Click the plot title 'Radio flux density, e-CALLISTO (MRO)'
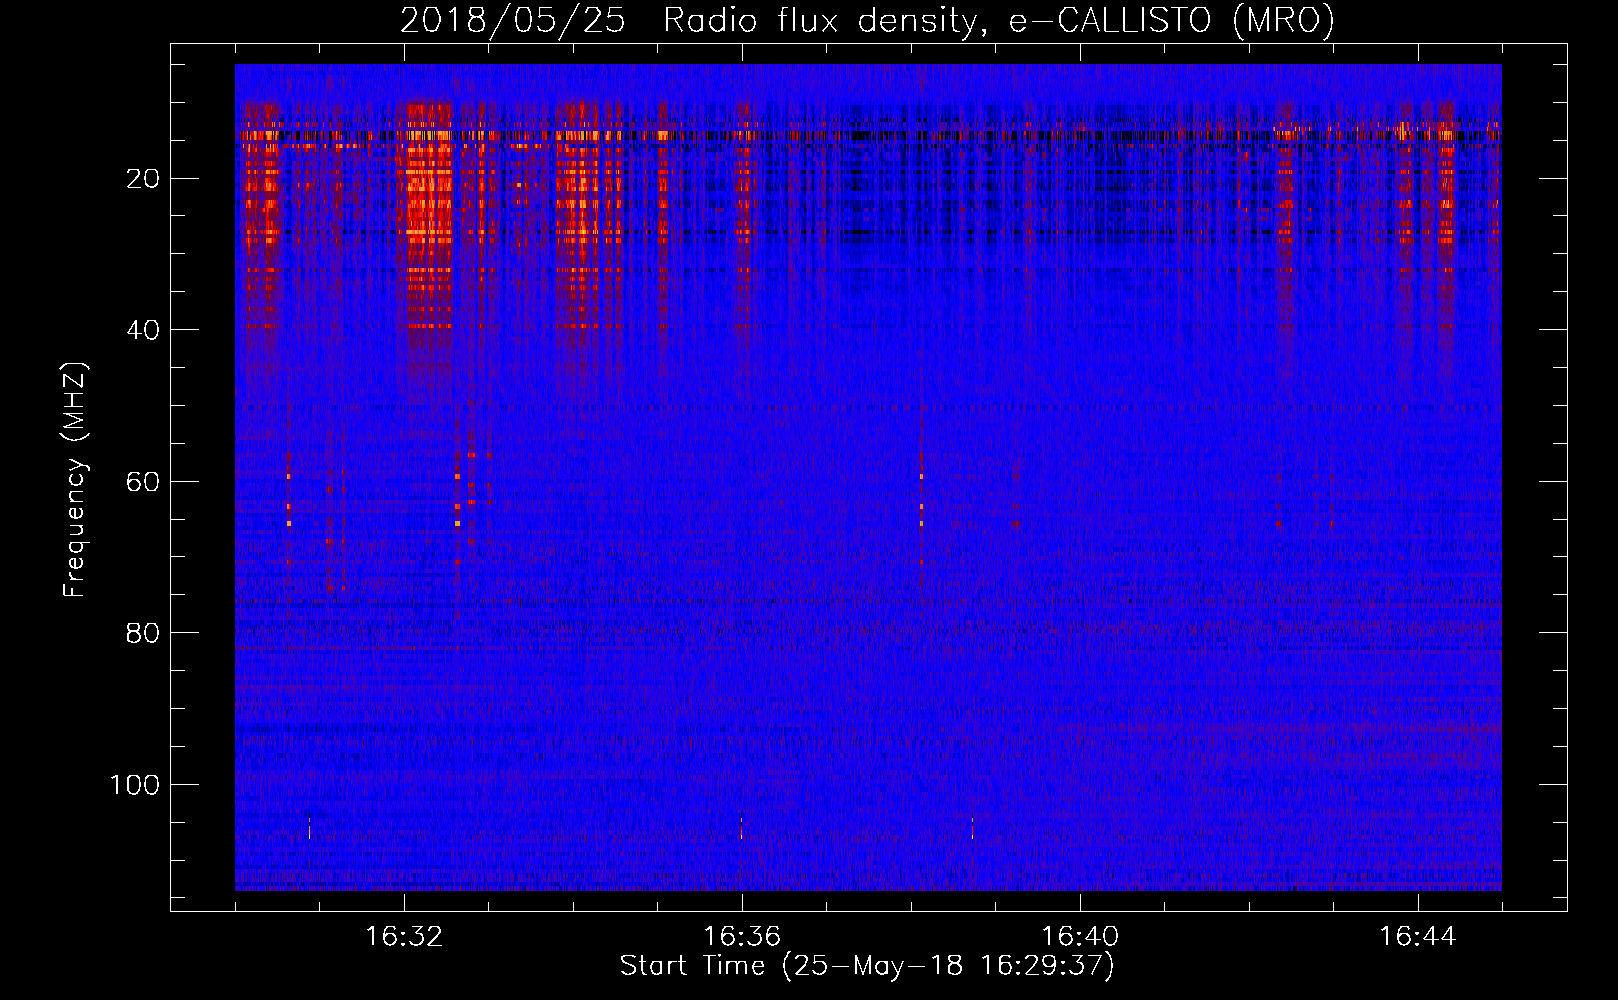 [x=999, y=21]
